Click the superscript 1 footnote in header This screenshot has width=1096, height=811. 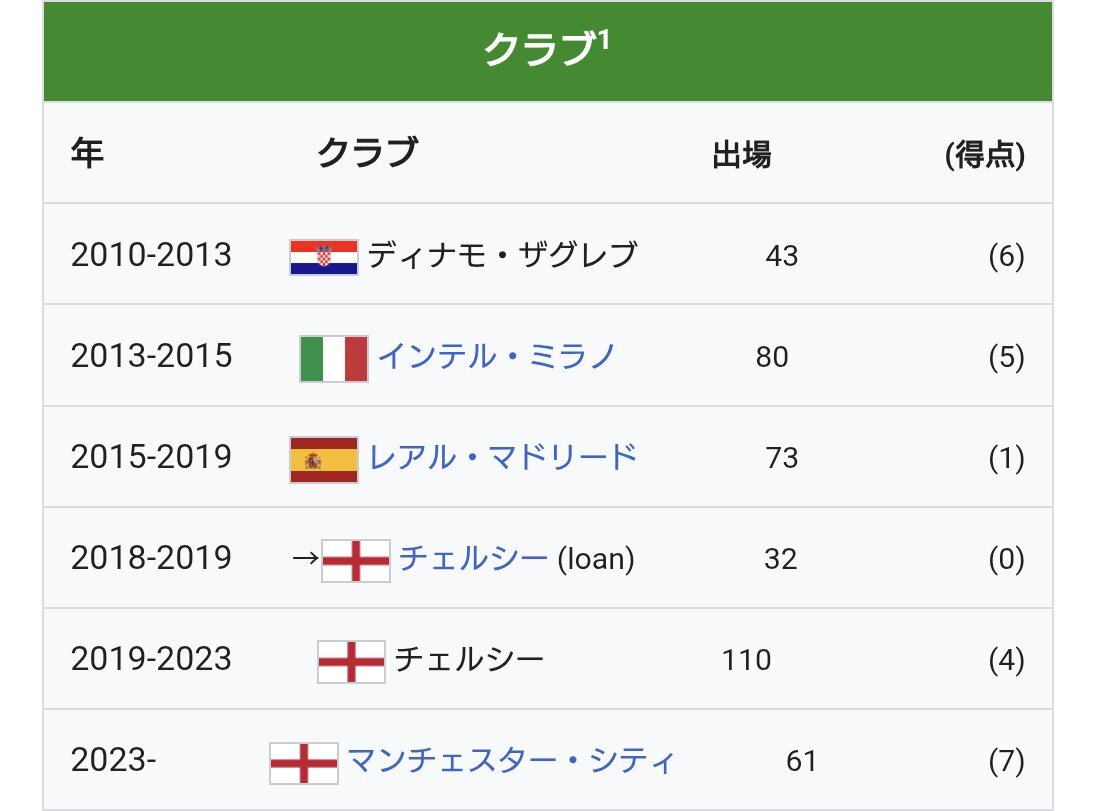pos(604,40)
